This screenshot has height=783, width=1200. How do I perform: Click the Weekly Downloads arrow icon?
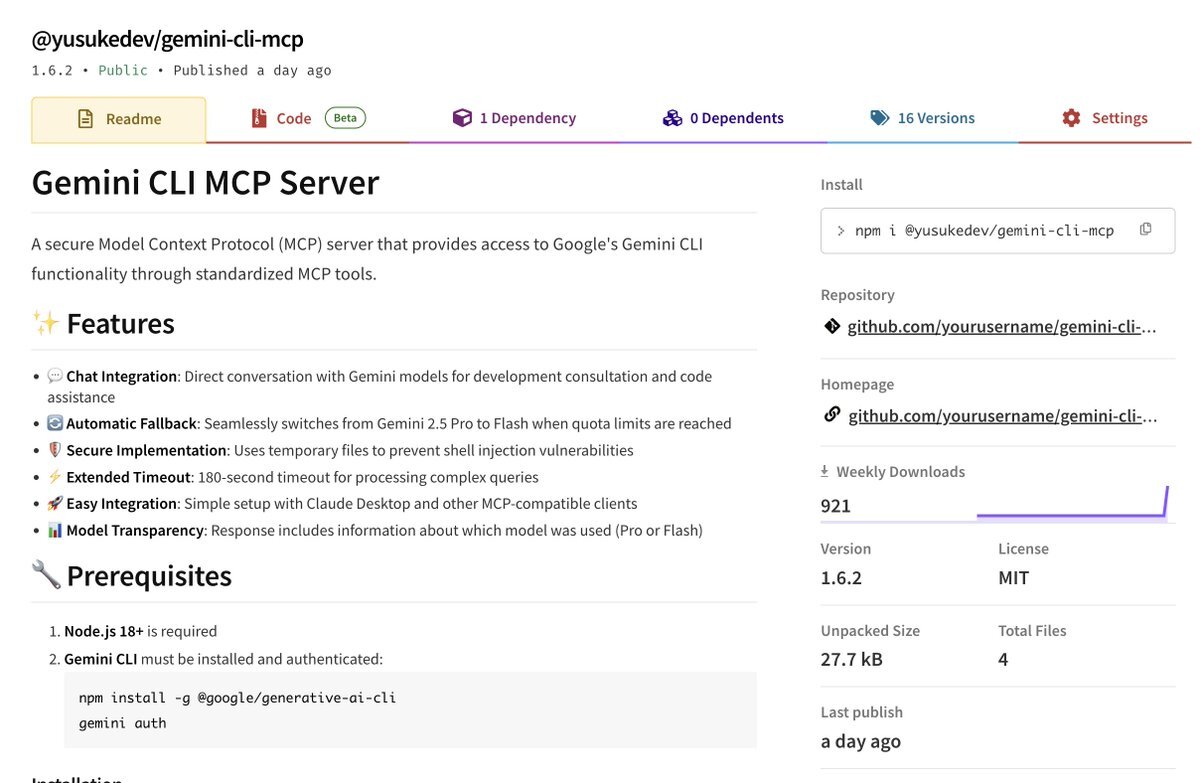tap(825, 471)
